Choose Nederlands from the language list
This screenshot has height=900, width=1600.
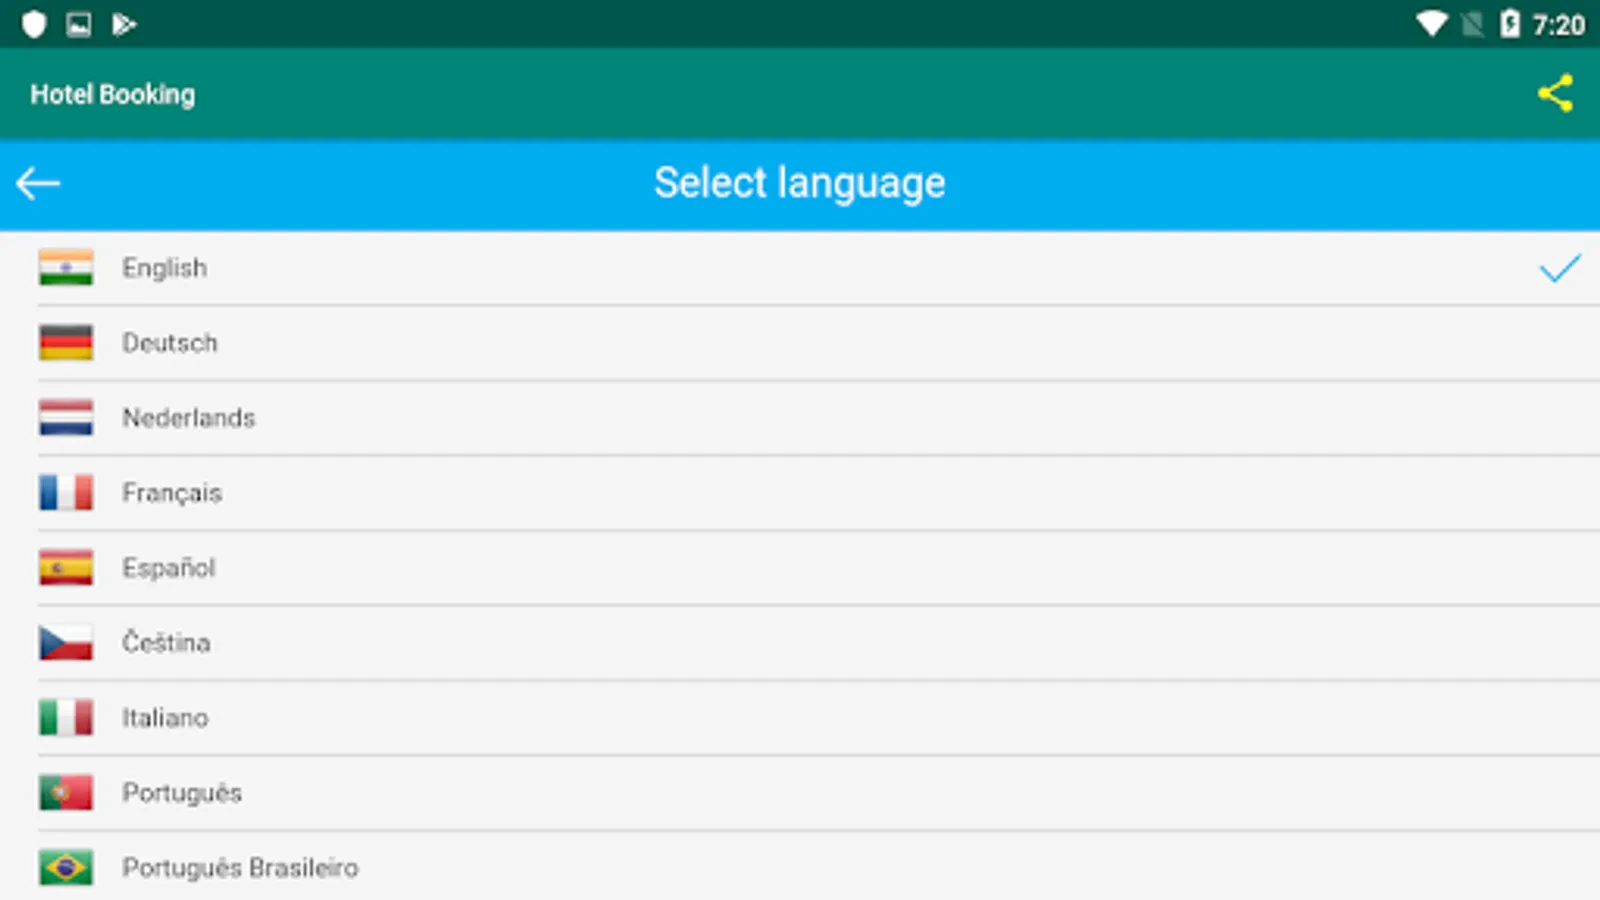coord(189,418)
